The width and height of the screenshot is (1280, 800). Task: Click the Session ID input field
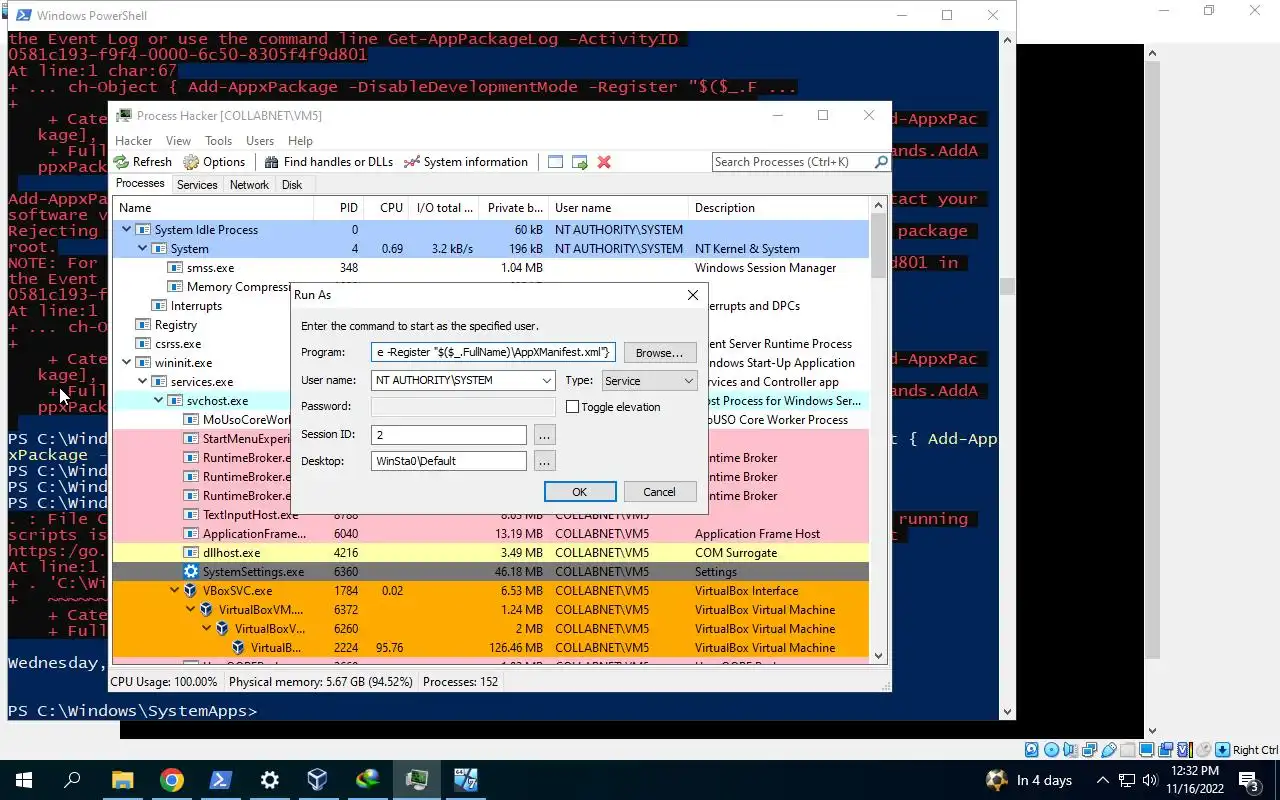pyautogui.click(x=448, y=435)
